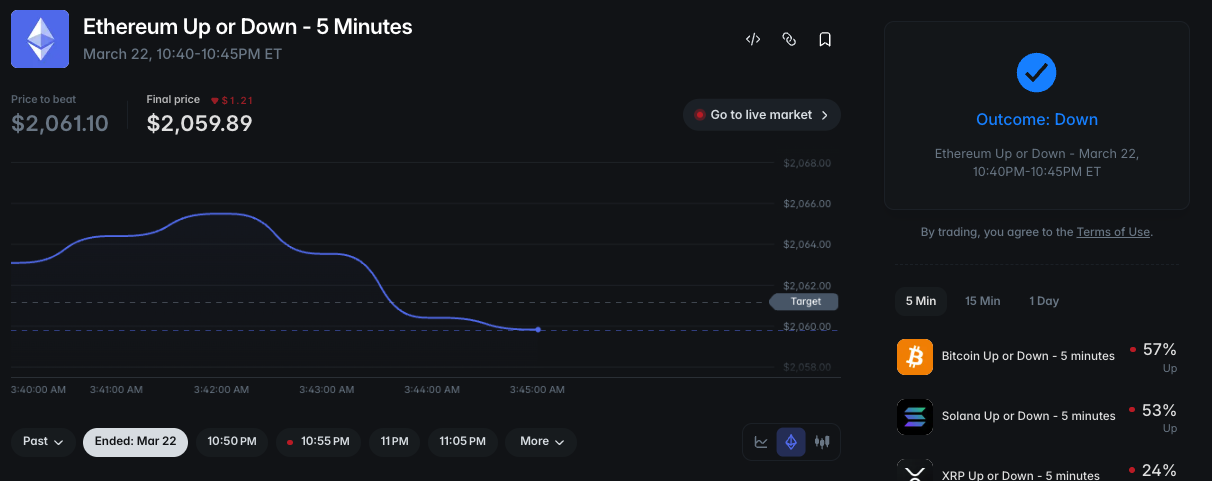Open the Bitcoin Up or Down market icon
Image resolution: width=1212 pixels, height=481 pixels.
coord(915,356)
